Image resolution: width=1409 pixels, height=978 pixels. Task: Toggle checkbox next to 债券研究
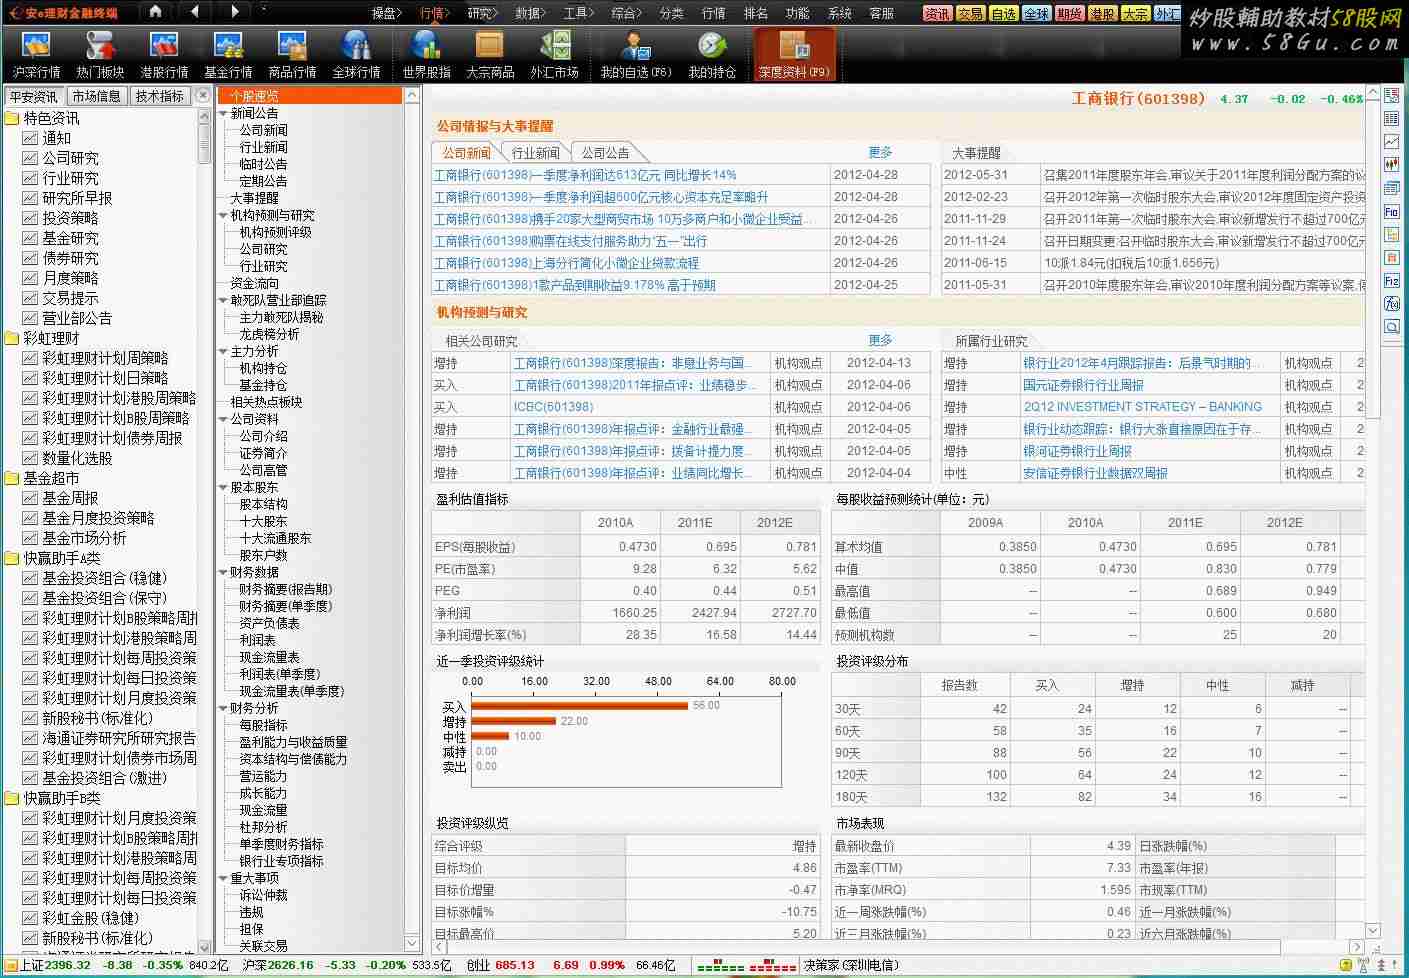click(30, 258)
